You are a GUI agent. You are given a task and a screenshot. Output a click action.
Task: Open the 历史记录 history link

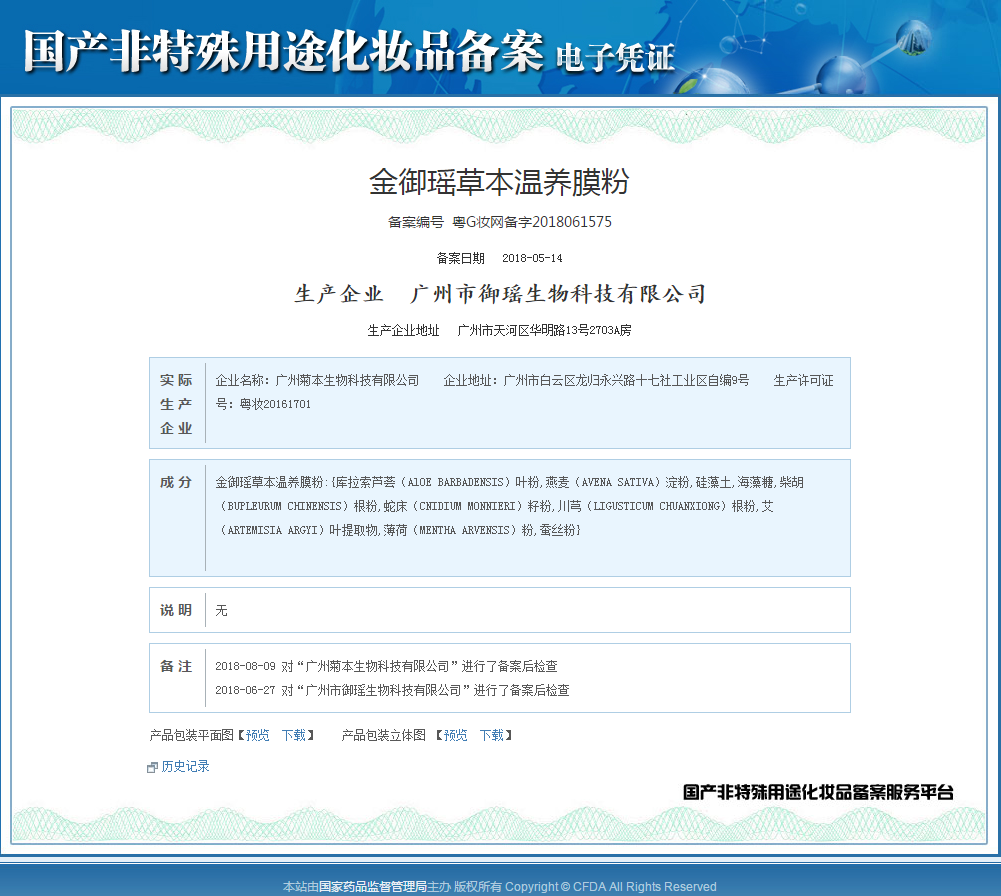pos(185,767)
